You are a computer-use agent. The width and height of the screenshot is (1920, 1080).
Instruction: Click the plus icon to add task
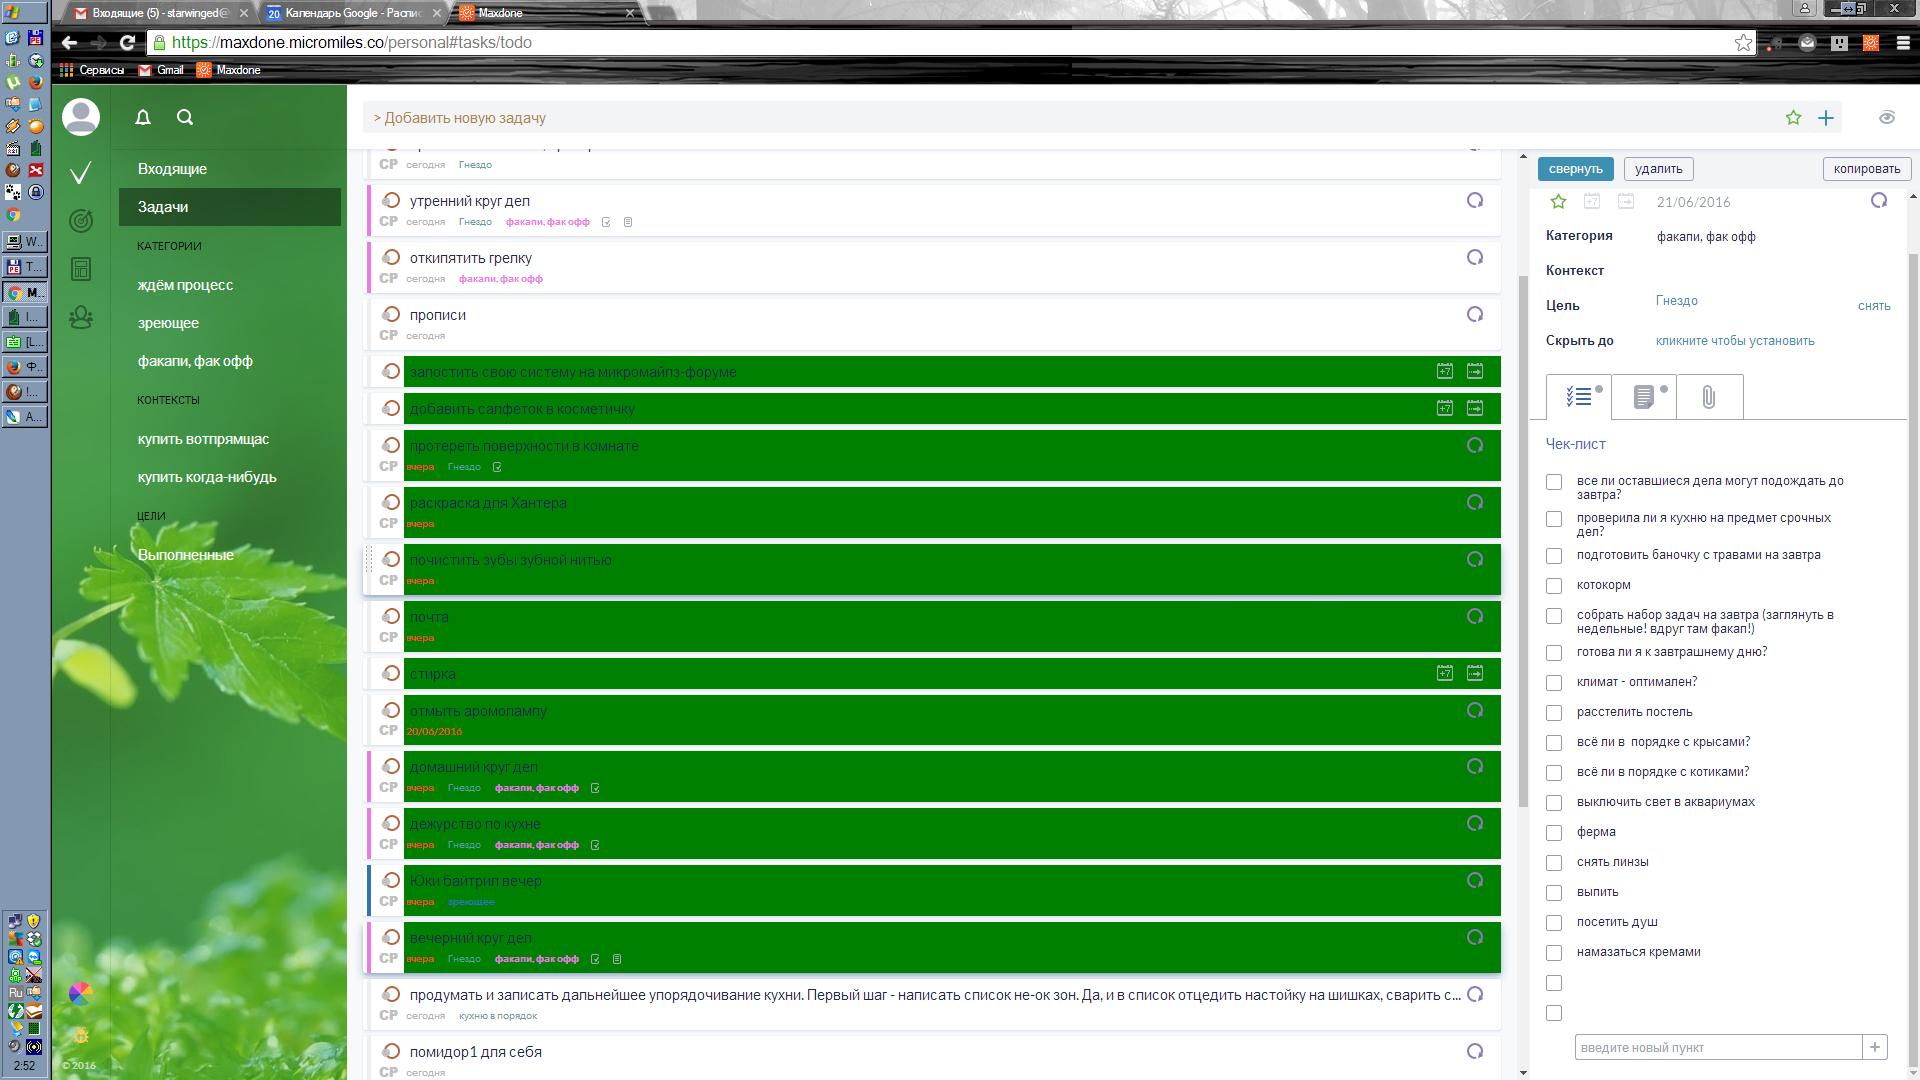[x=1826, y=118]
